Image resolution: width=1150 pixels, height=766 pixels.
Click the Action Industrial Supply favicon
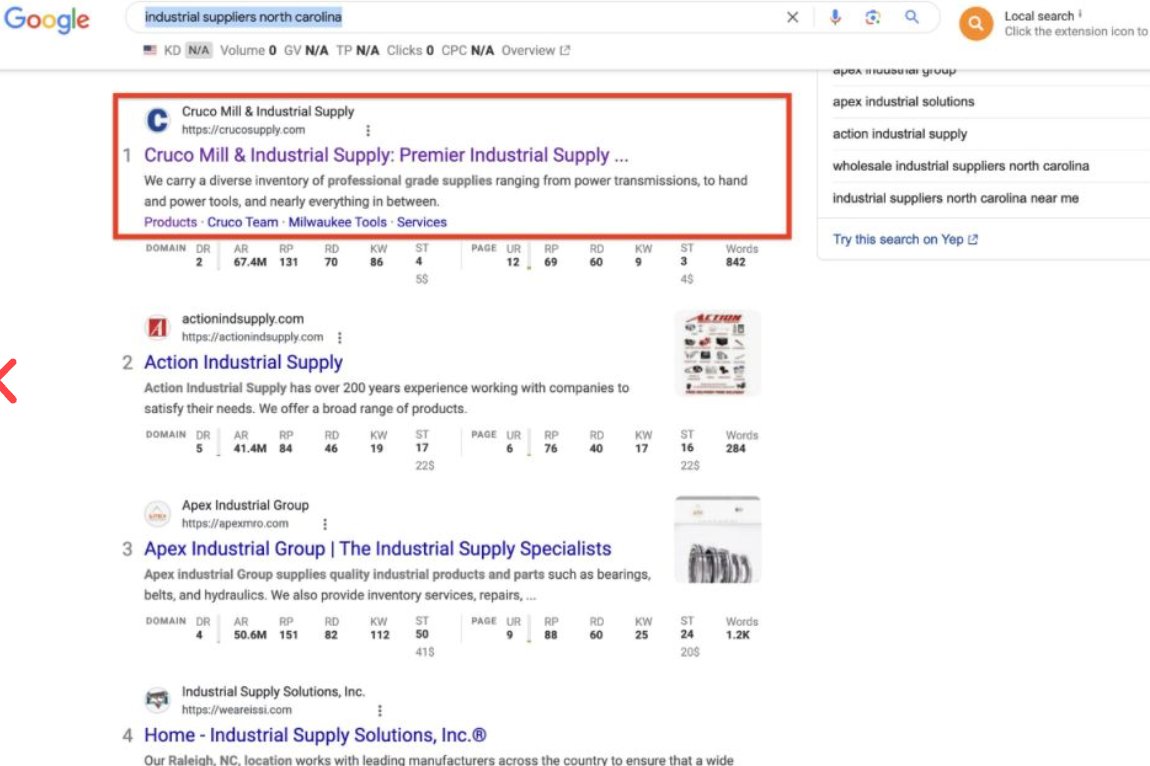point(157,327)
